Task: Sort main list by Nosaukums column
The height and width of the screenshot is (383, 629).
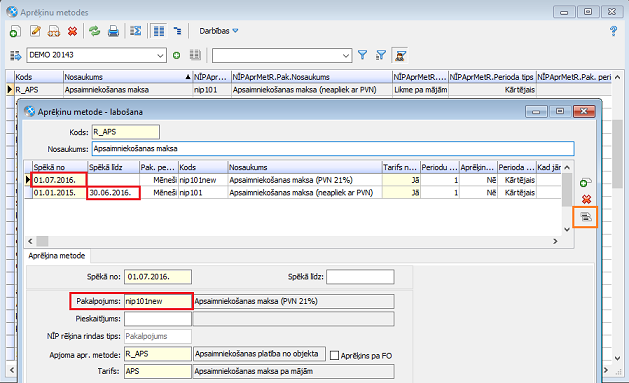Action: click(128, 77)
